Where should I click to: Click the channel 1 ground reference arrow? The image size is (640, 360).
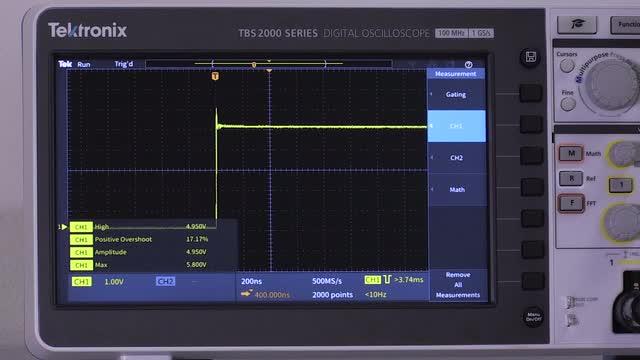point(63,227)
